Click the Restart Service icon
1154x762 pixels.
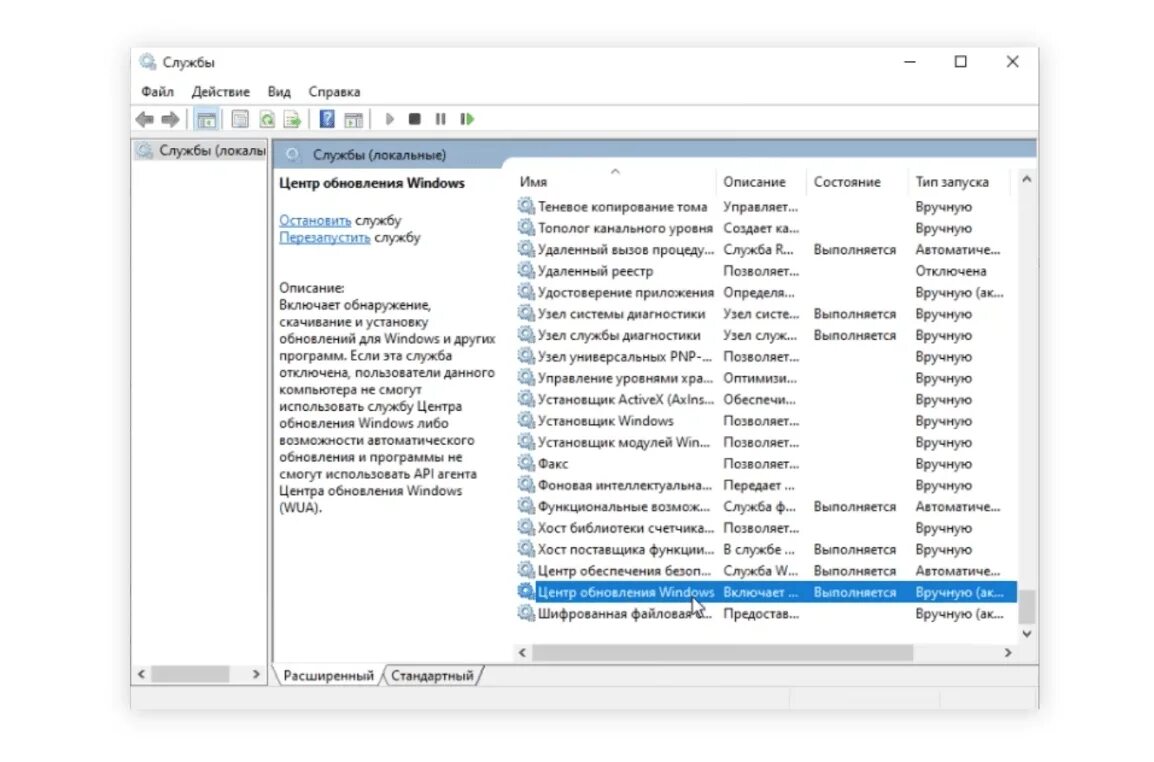467,119
